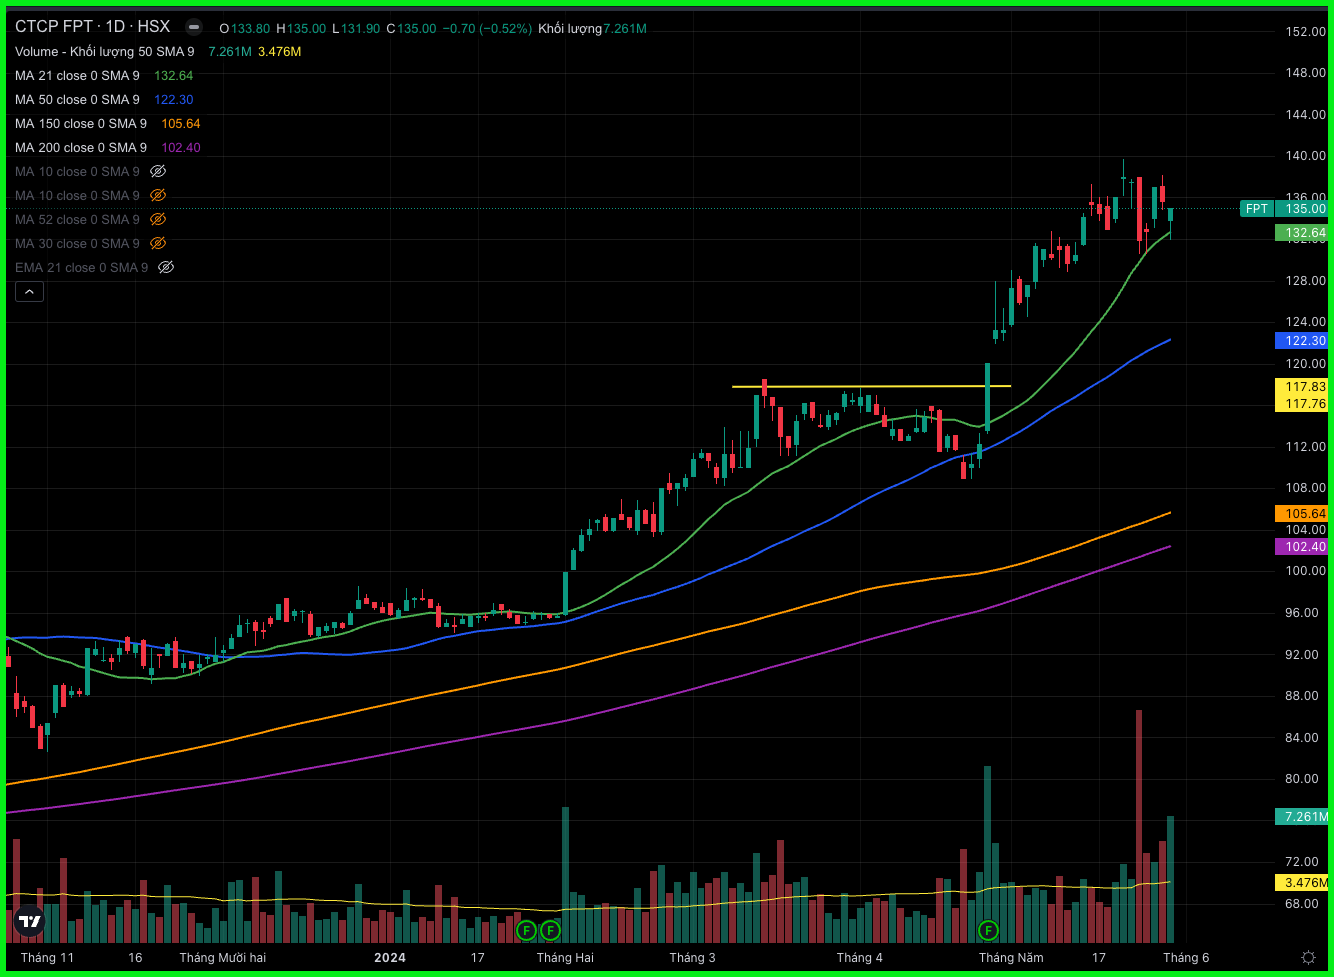Click the TradingView logo icon
1334x977 pixels.
click(x=30, y=923)
